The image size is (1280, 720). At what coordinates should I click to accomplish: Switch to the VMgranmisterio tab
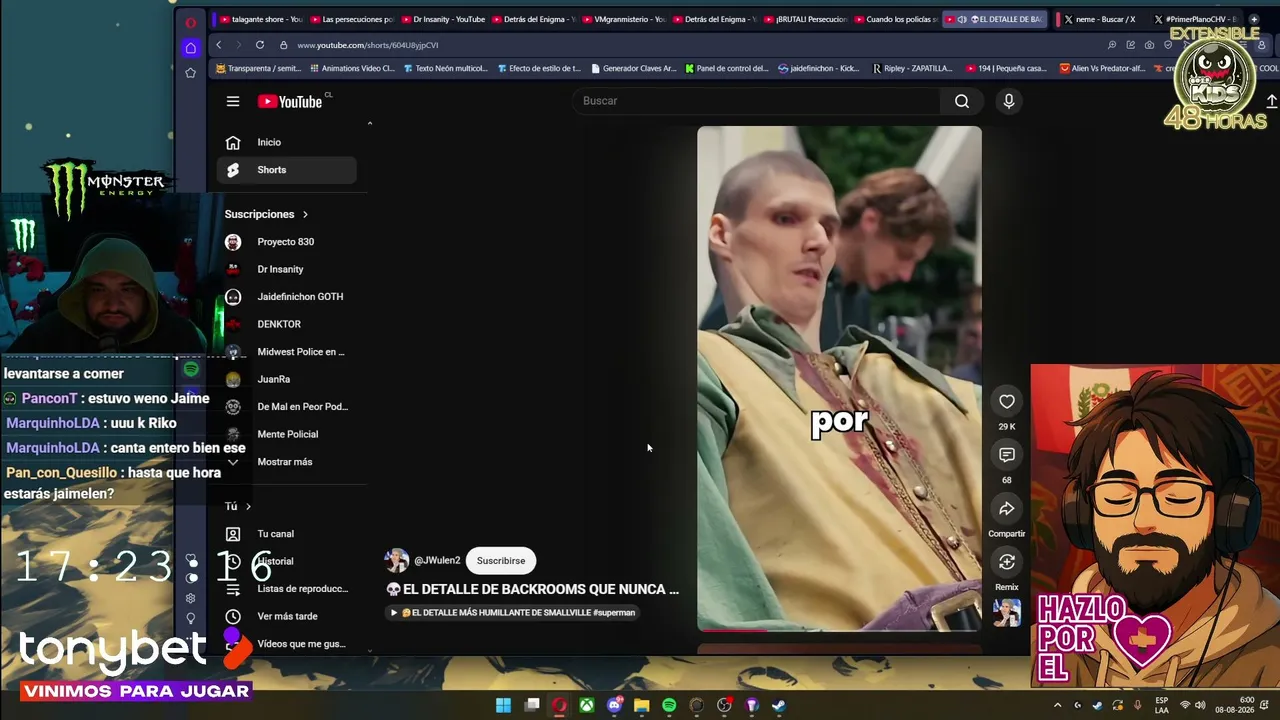pos(624,19)
